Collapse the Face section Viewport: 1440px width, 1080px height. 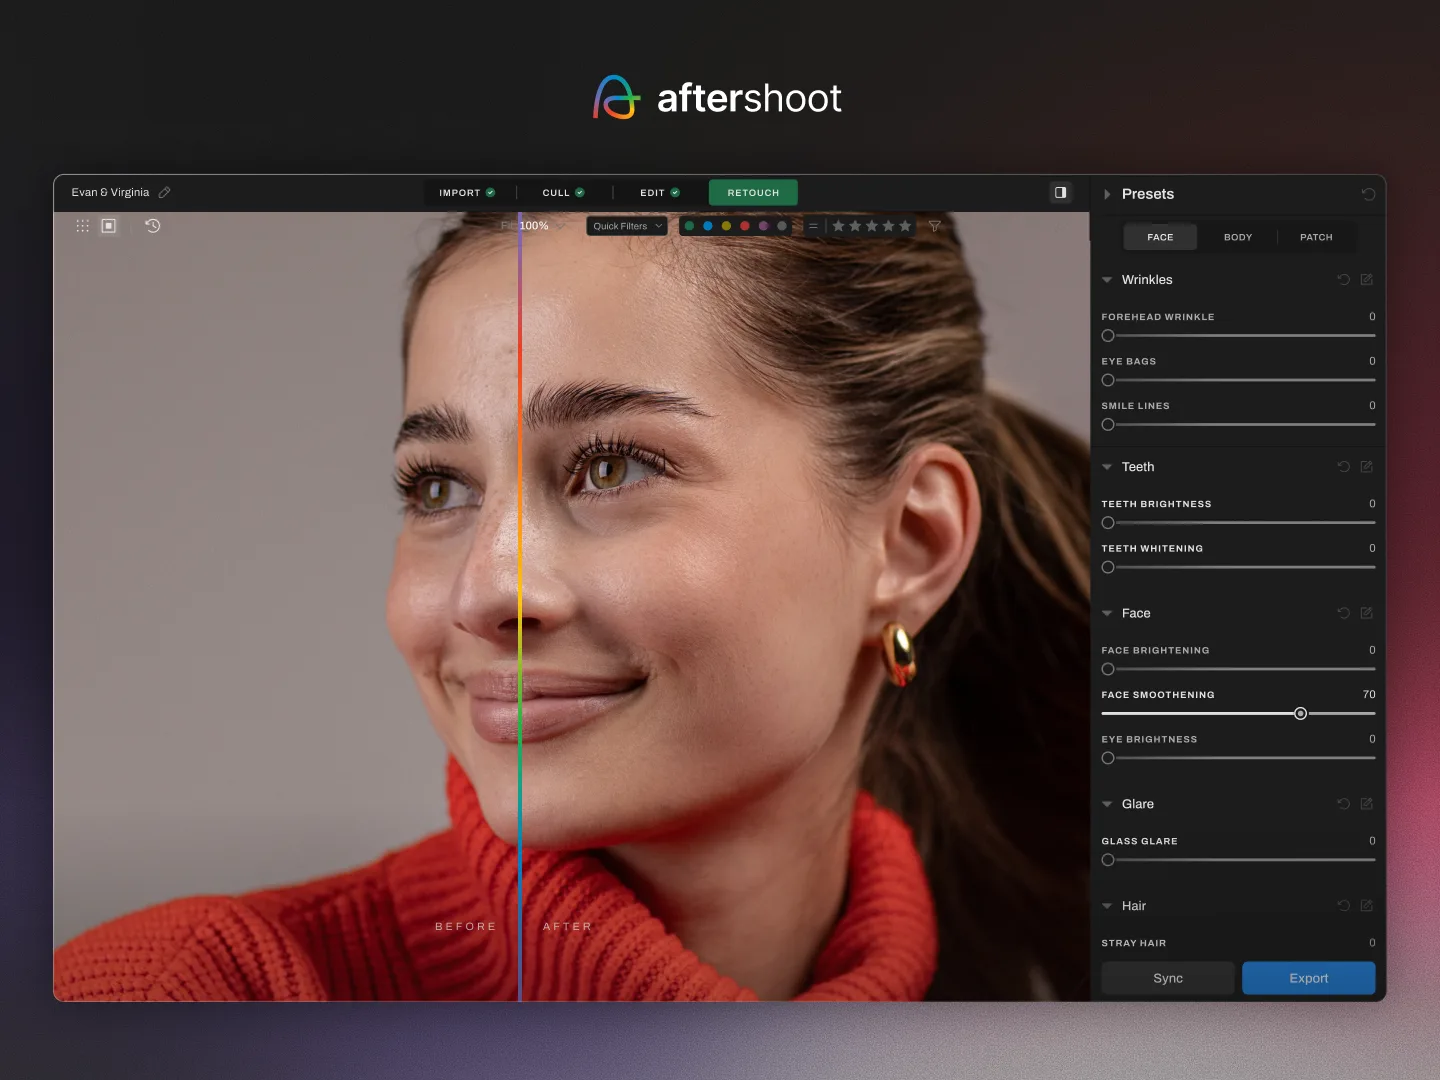[1107, 613]
